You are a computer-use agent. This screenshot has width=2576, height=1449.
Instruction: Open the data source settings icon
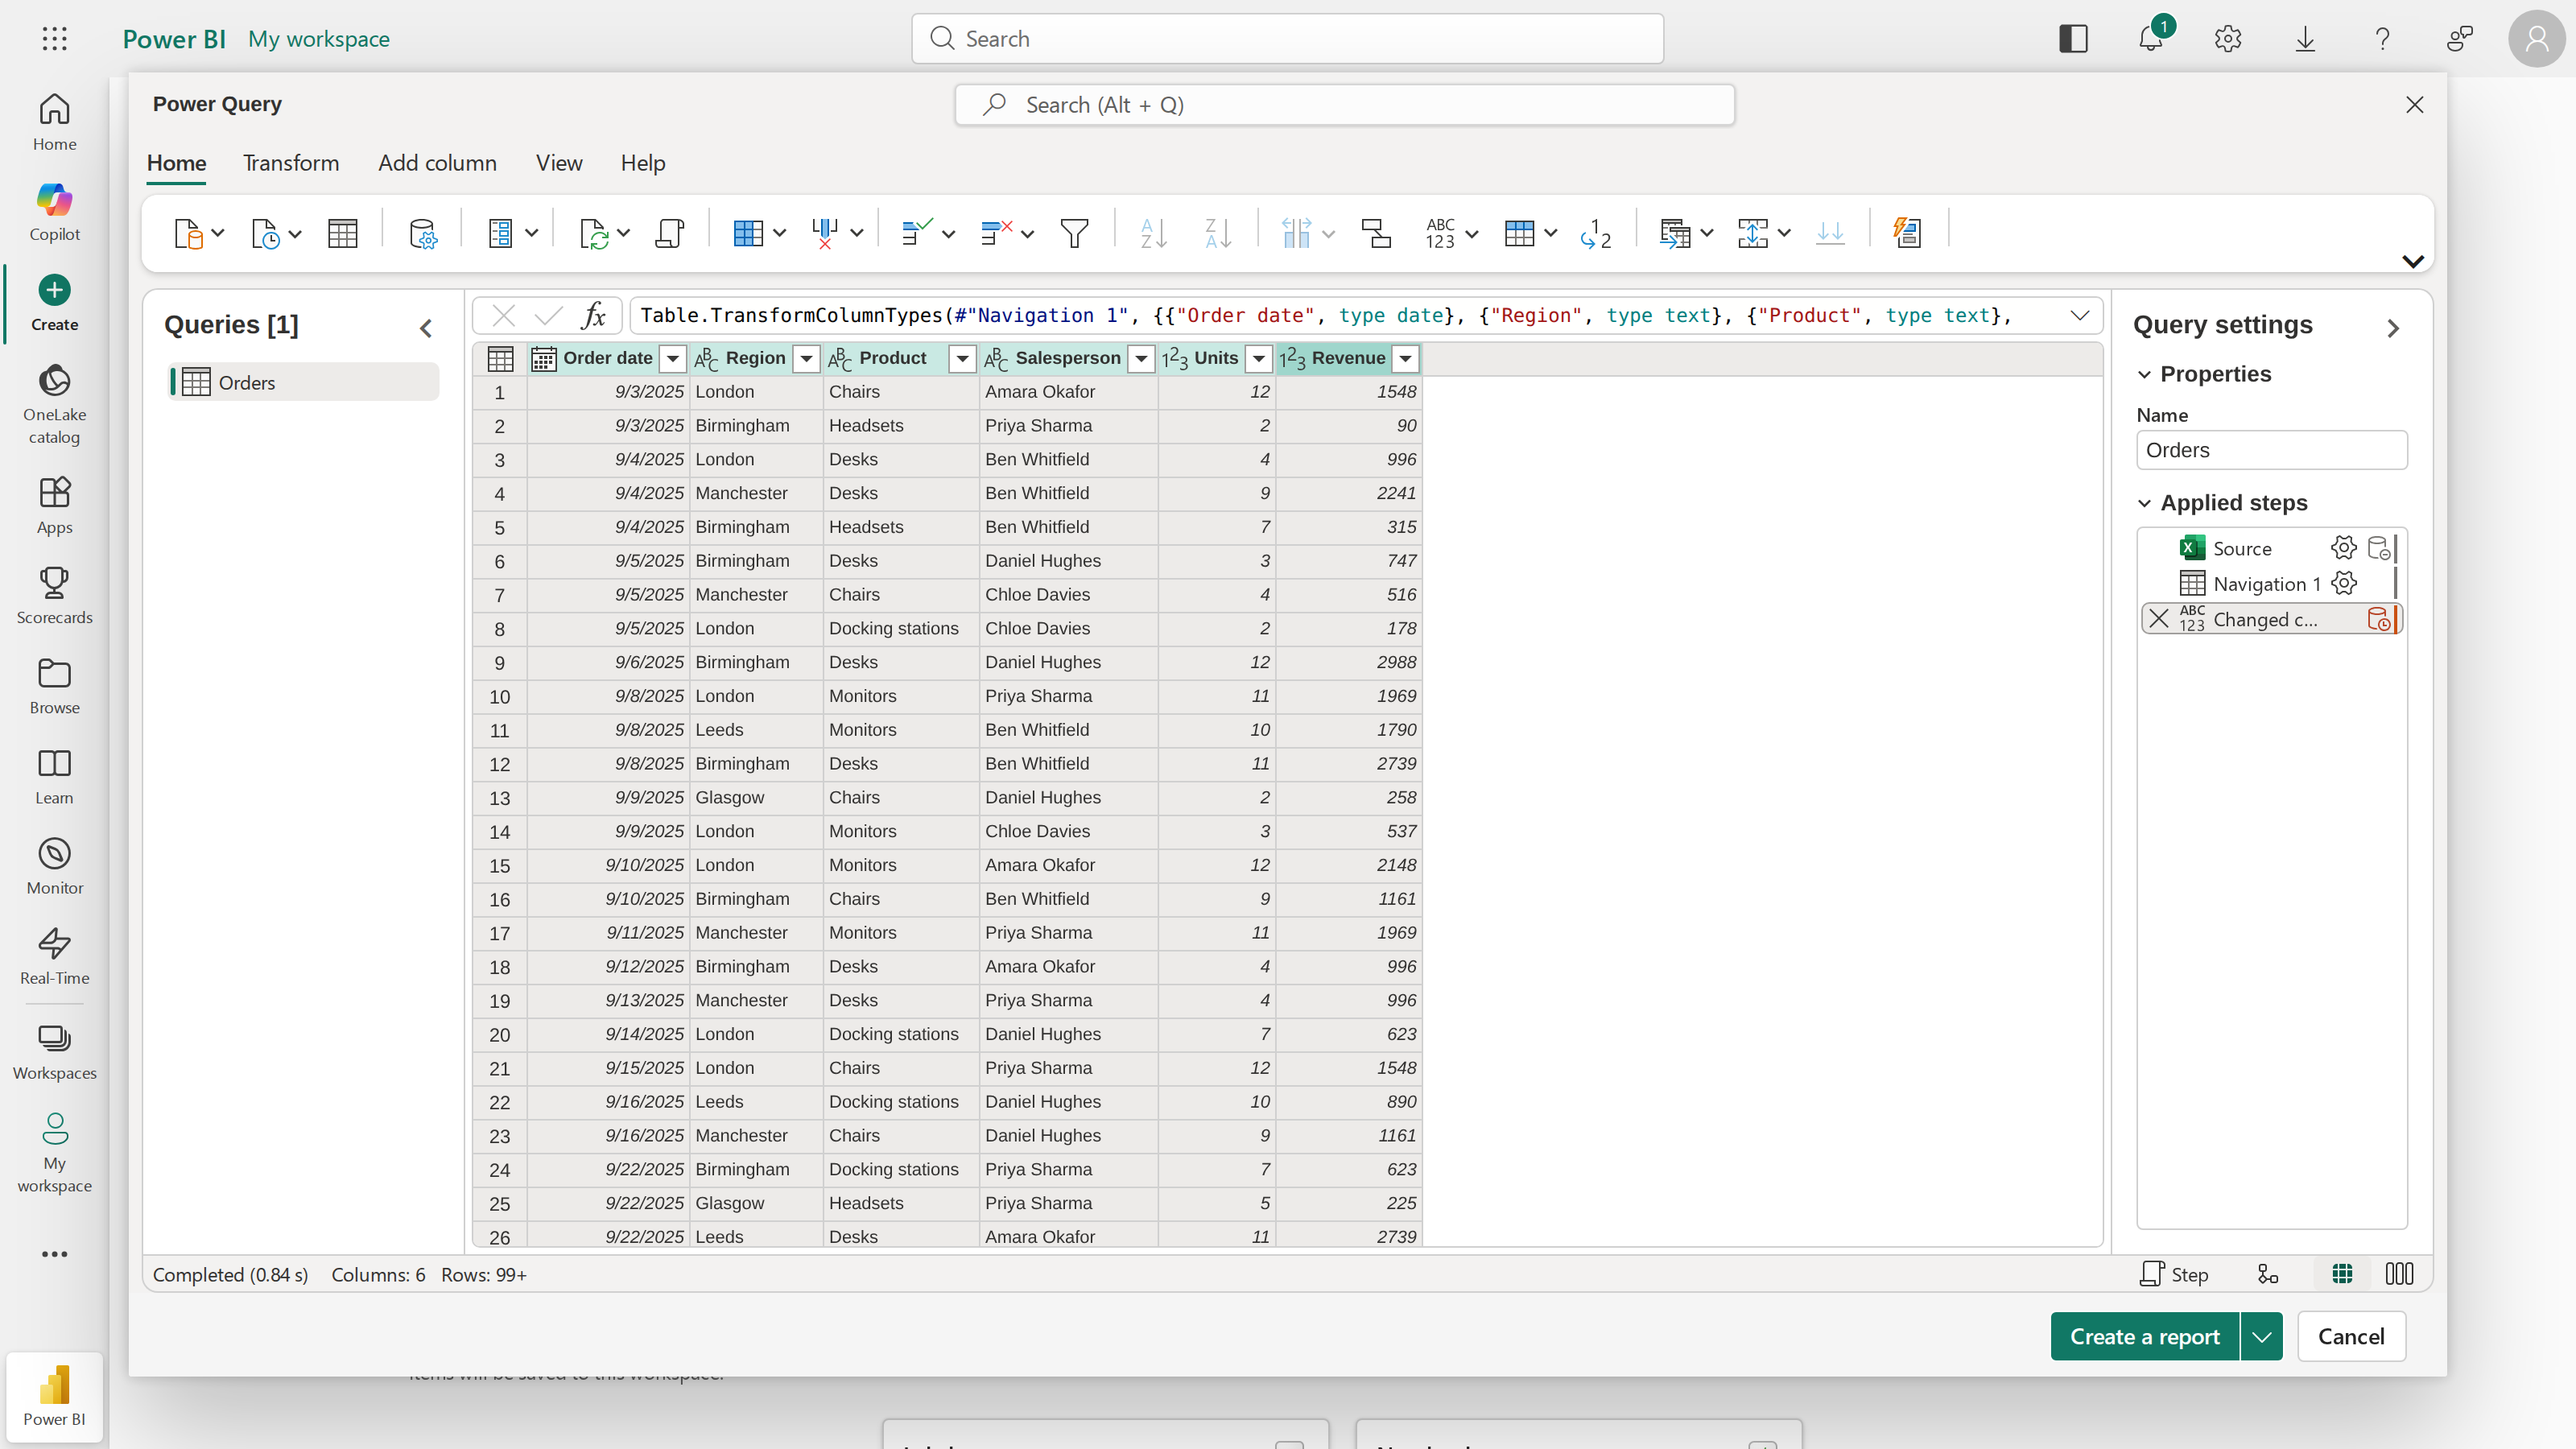pos(423,233)
